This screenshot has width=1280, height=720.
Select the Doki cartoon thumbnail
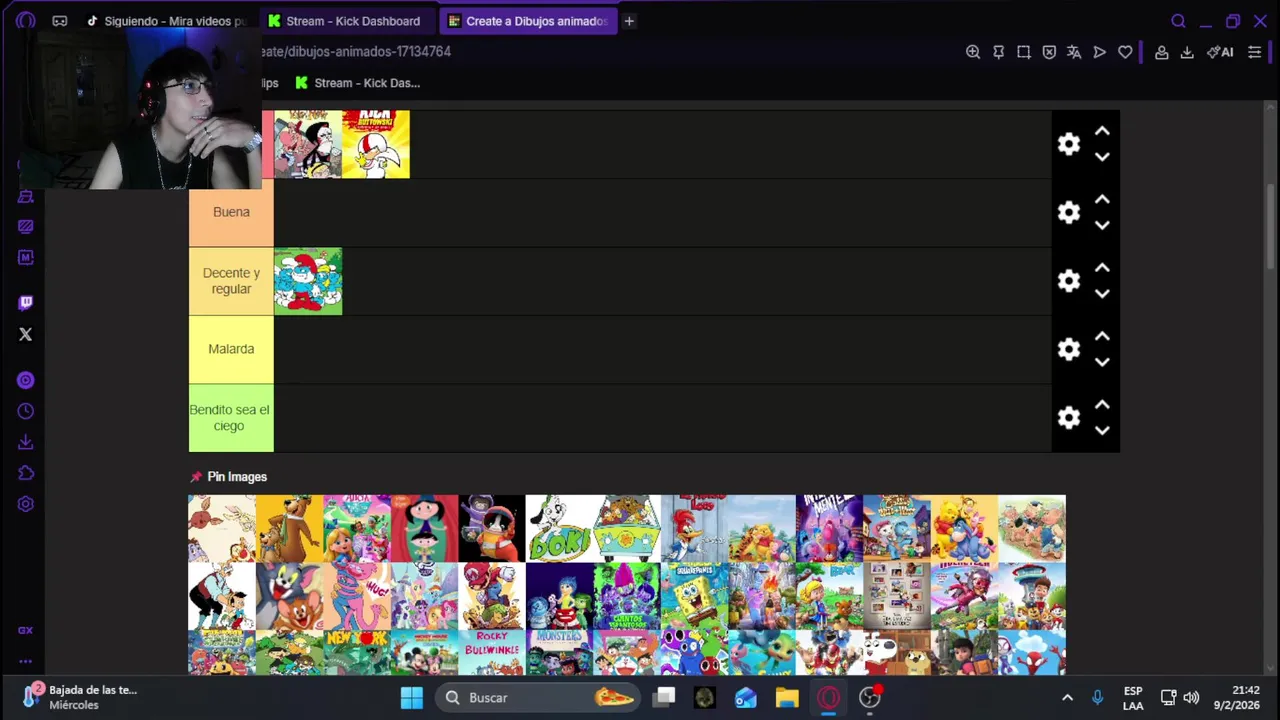(x=559, y=529)
